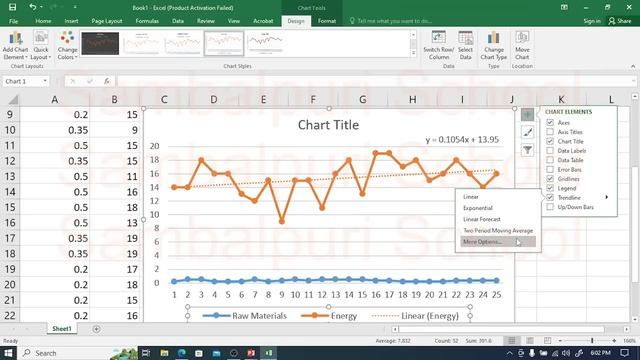Open the Page Layout tab

107,21
